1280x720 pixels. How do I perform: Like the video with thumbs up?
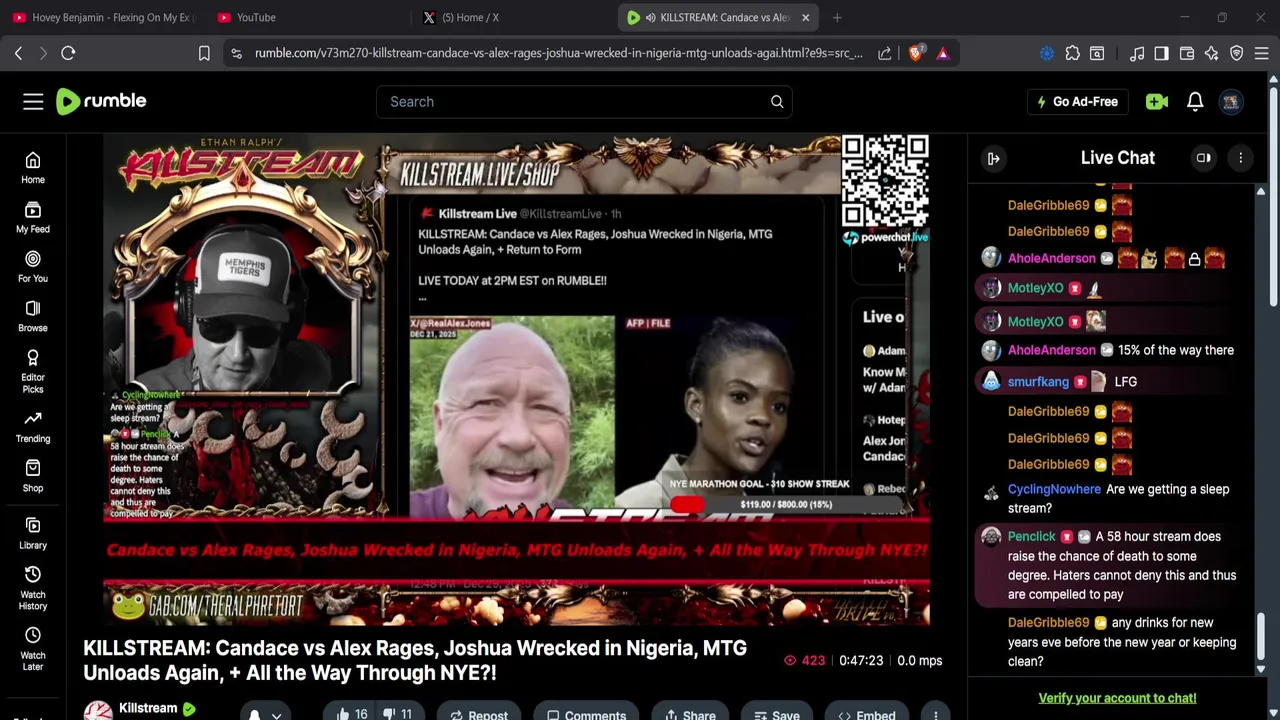click(352, 714)
